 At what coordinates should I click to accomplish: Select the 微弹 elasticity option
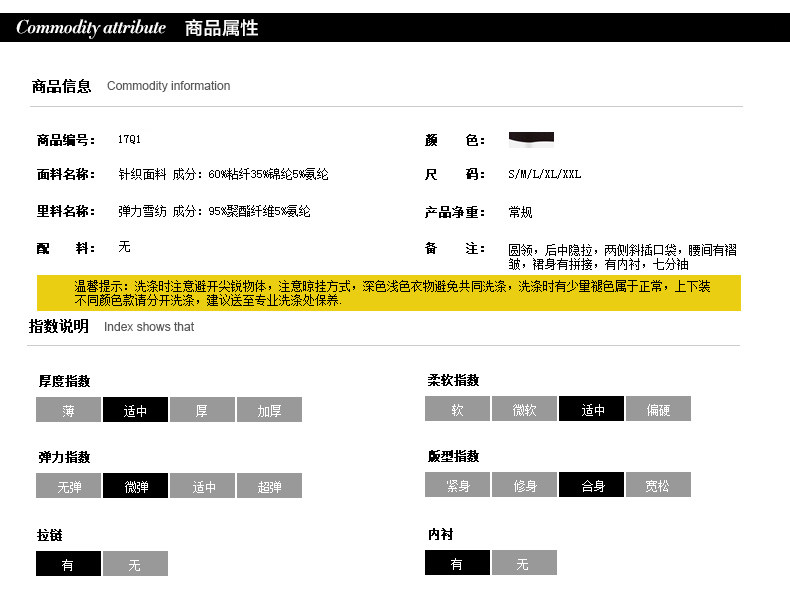(x=135, y=487)
